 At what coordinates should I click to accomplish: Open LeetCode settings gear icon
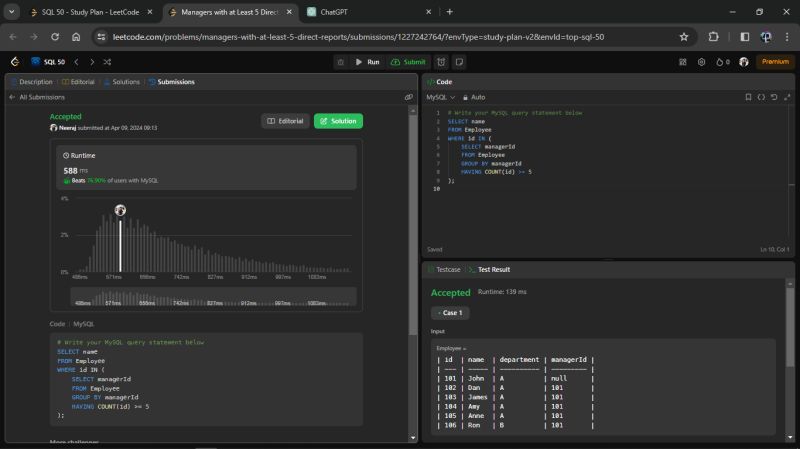[x=702, y=61]
